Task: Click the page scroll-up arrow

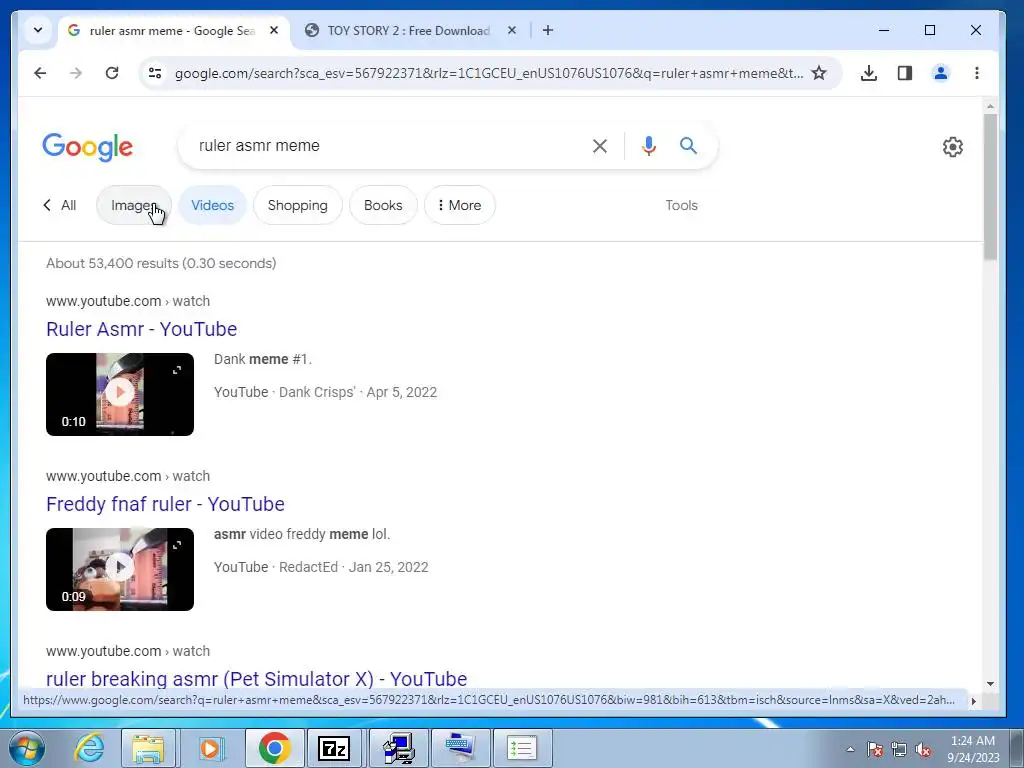Action: [990, 106]
